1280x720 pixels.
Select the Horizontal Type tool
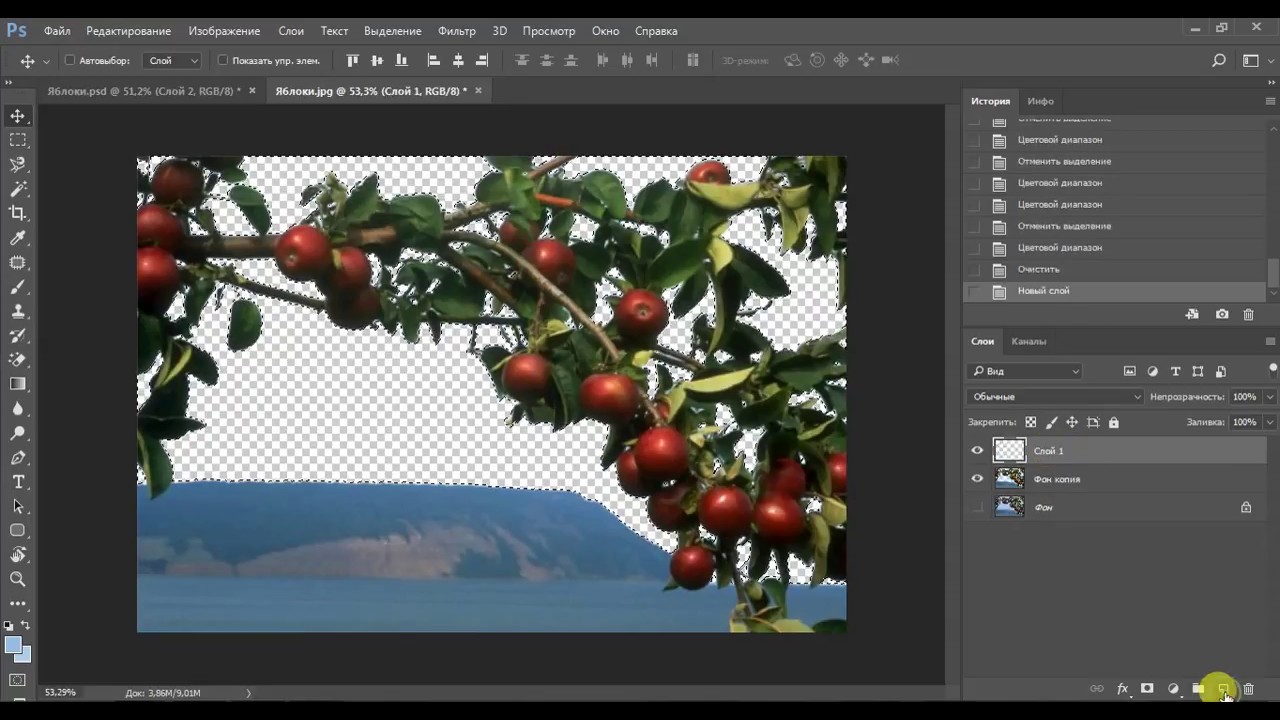click(18, 482)
